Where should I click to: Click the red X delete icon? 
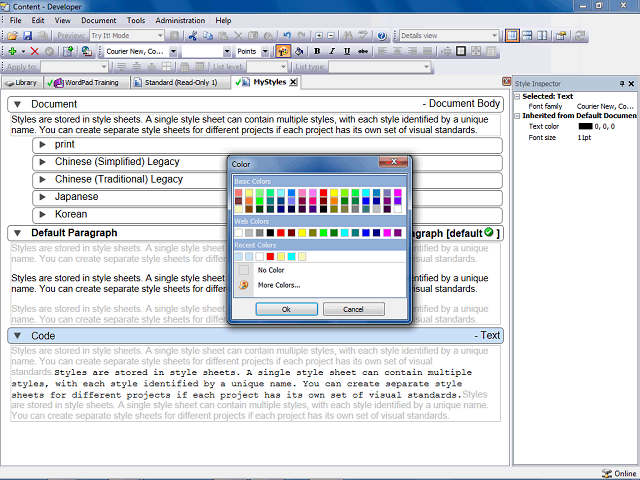(35, 51)
